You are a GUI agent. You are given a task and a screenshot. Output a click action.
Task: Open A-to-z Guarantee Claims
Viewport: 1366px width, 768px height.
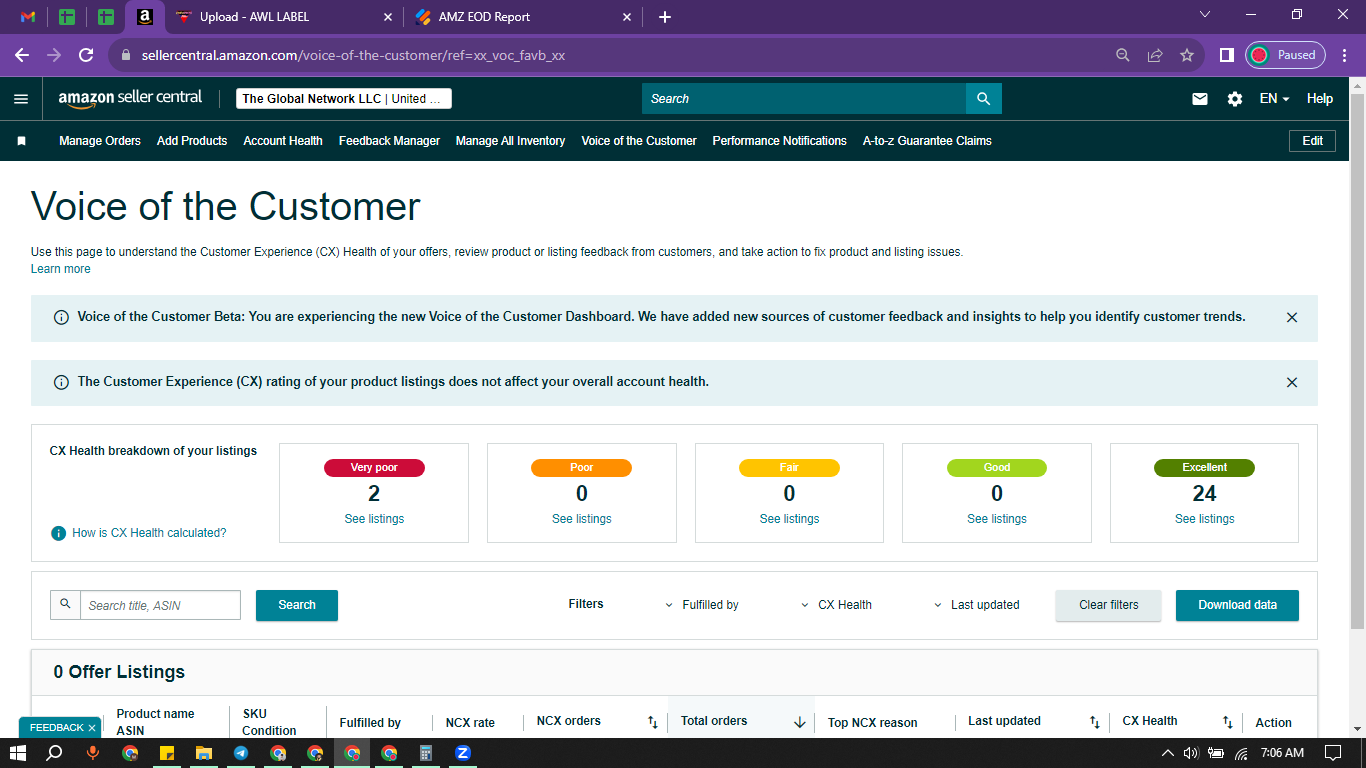point(927,141)
